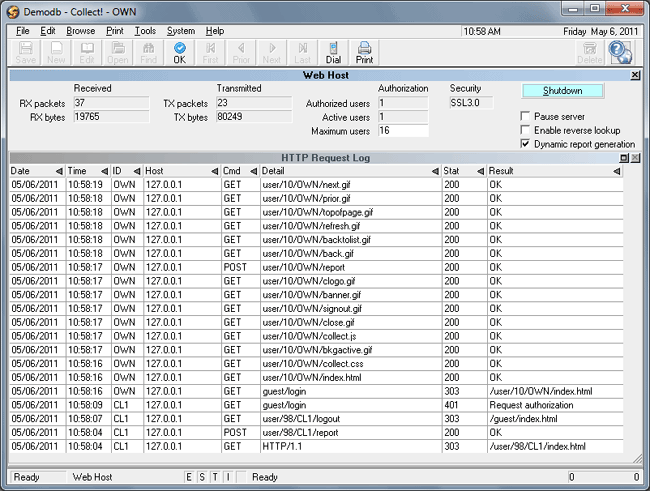Screen dimensions: 650x491
Task: Sort by the Detail column arrow
Action: (435, 171)
